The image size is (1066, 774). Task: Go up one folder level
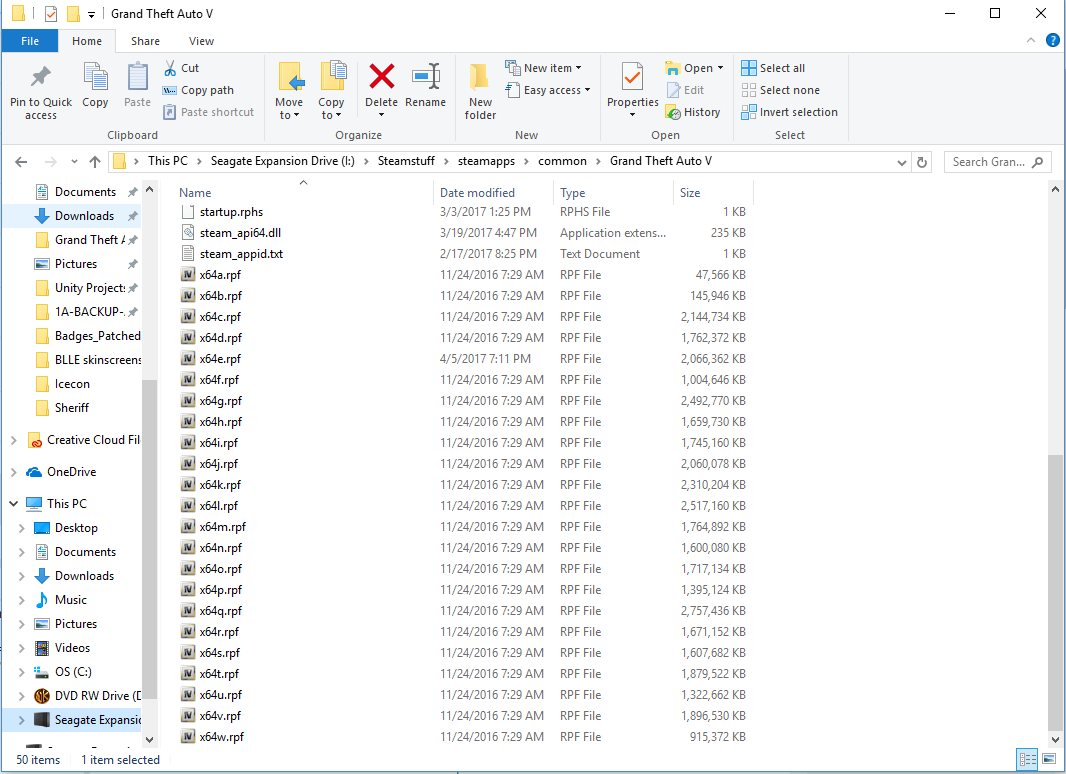tap(95, 162)
